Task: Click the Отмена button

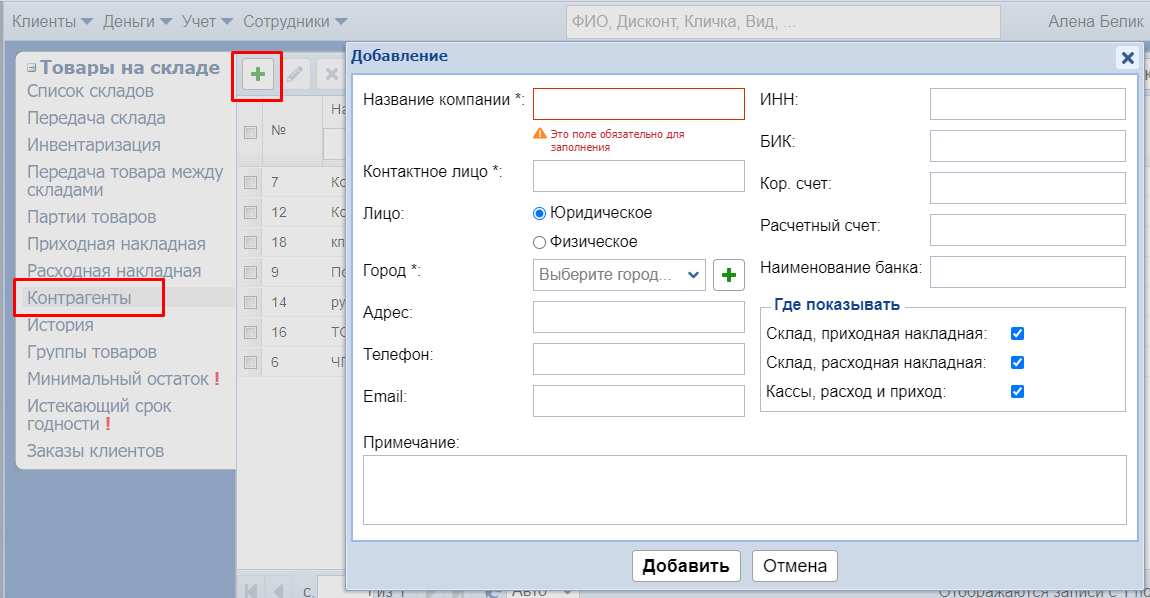Action: pyautogui.click(x=795, y=566)
